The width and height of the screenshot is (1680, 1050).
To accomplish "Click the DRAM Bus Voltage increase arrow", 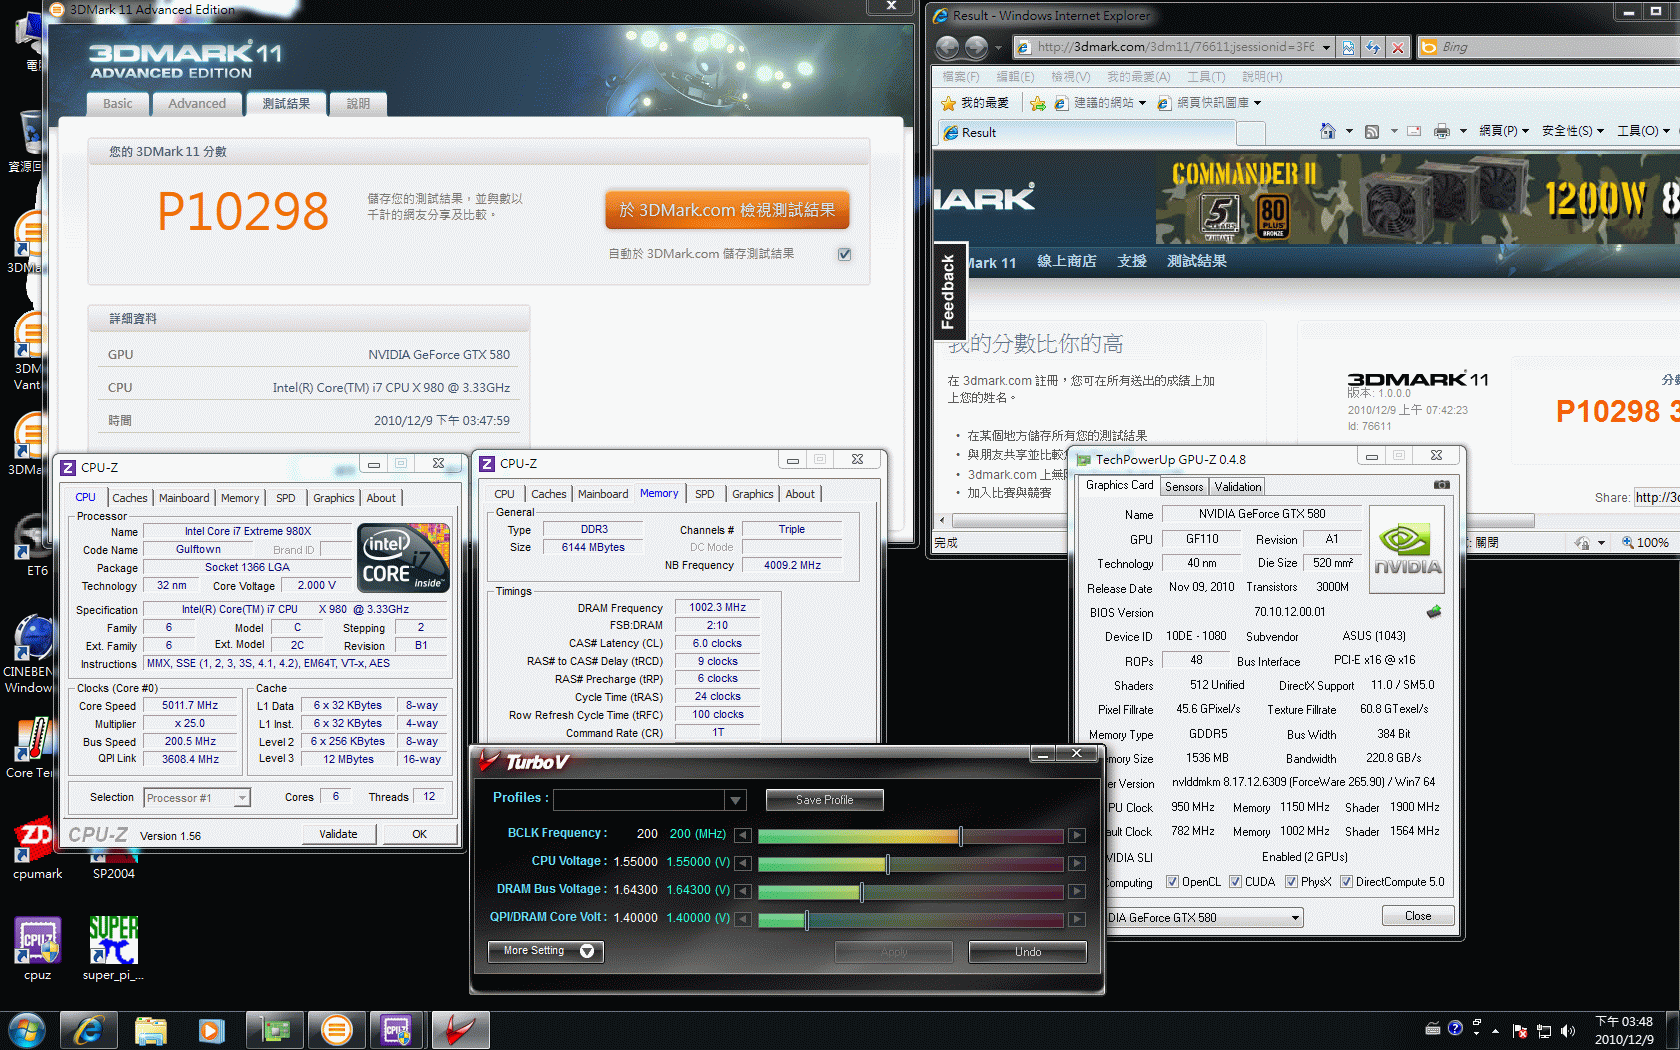I will (x=1077, y=891).
